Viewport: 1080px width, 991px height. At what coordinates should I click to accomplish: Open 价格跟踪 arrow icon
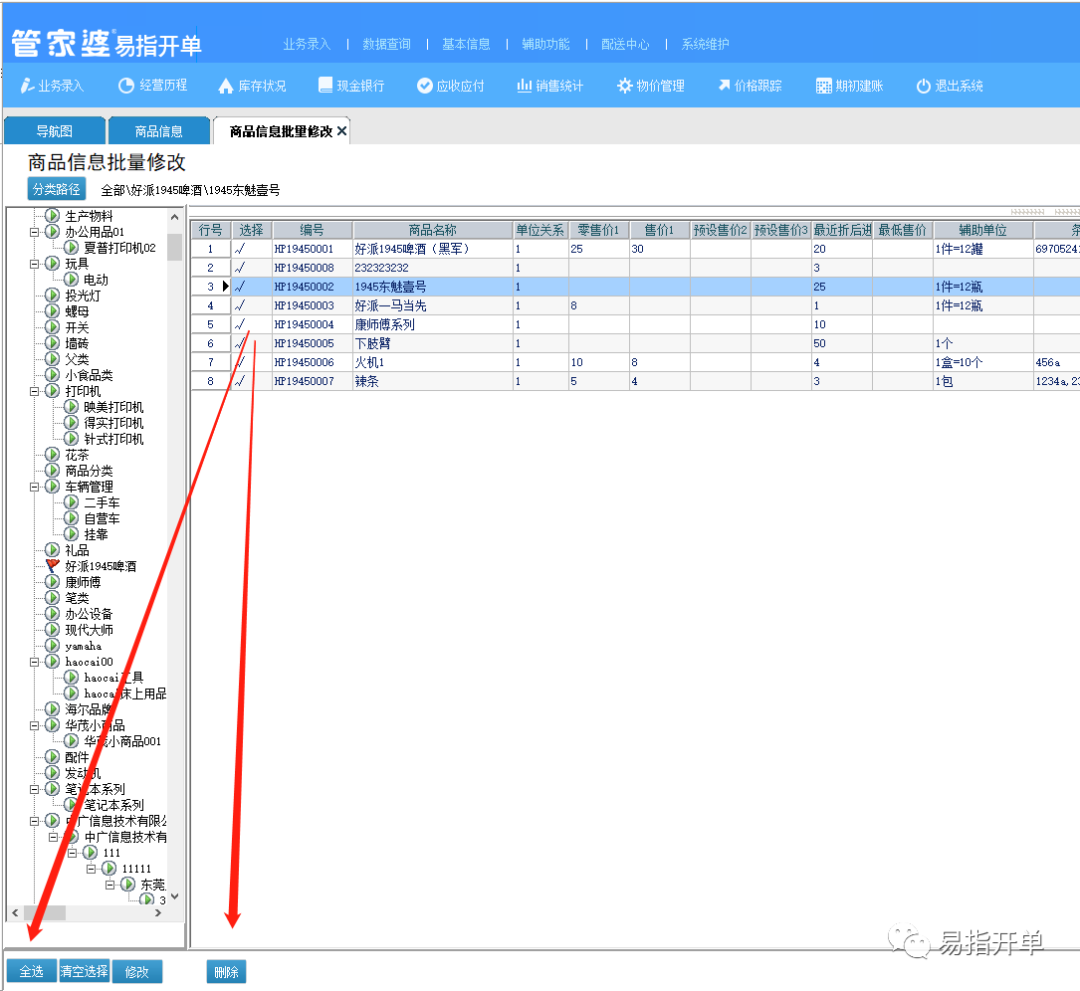[x=724, y=85]
